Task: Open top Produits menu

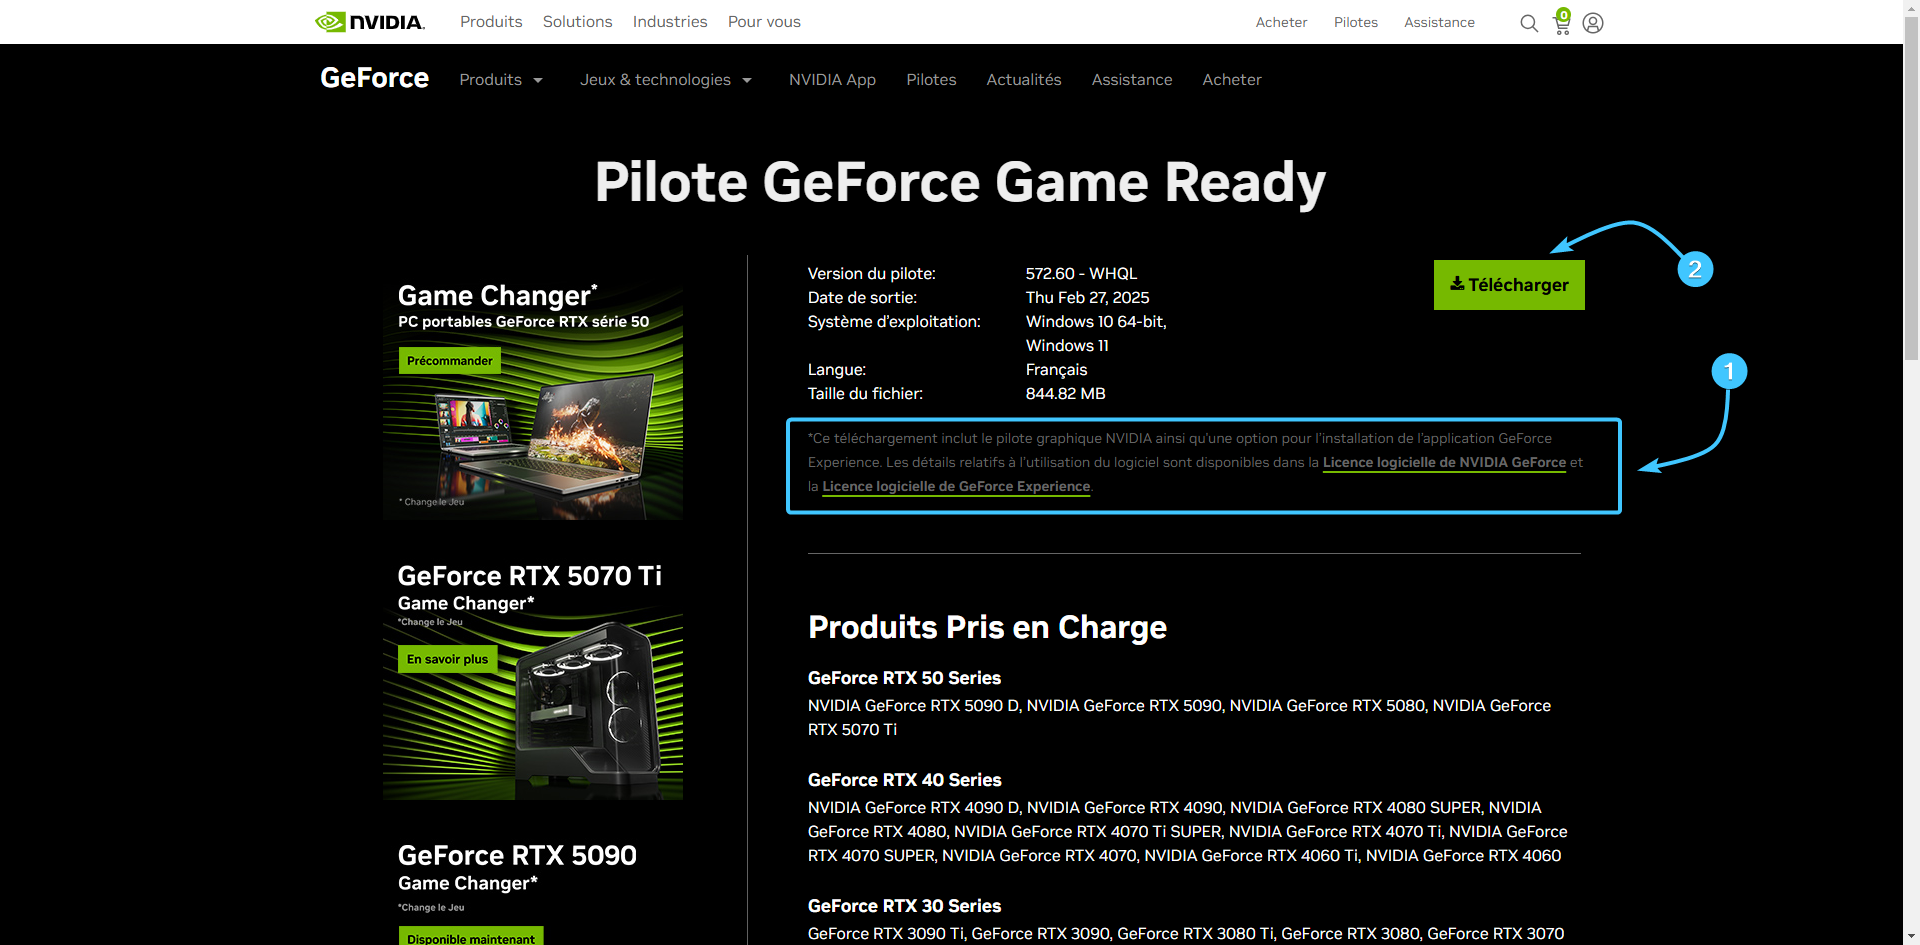Action: click(491, 22)
